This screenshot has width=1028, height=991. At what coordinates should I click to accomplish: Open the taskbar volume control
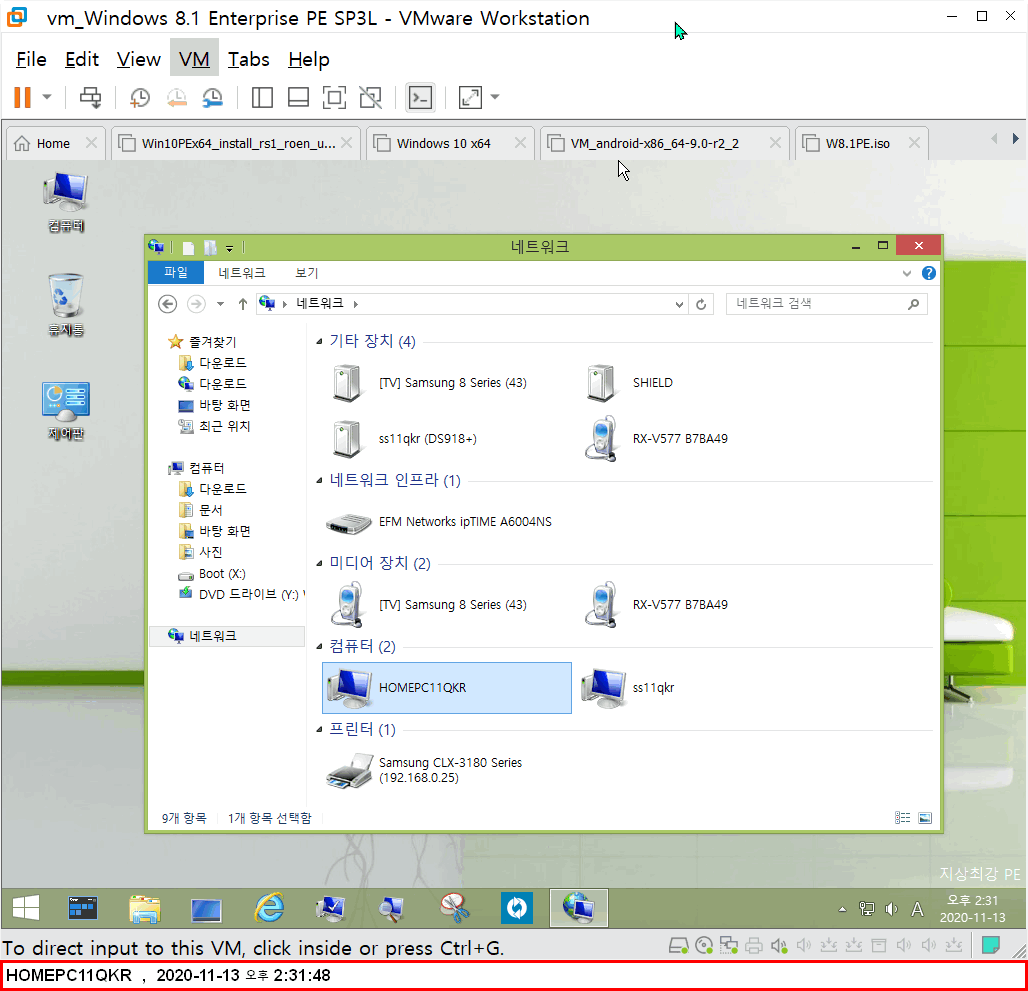pyautogui.click(x=892, y=909)
